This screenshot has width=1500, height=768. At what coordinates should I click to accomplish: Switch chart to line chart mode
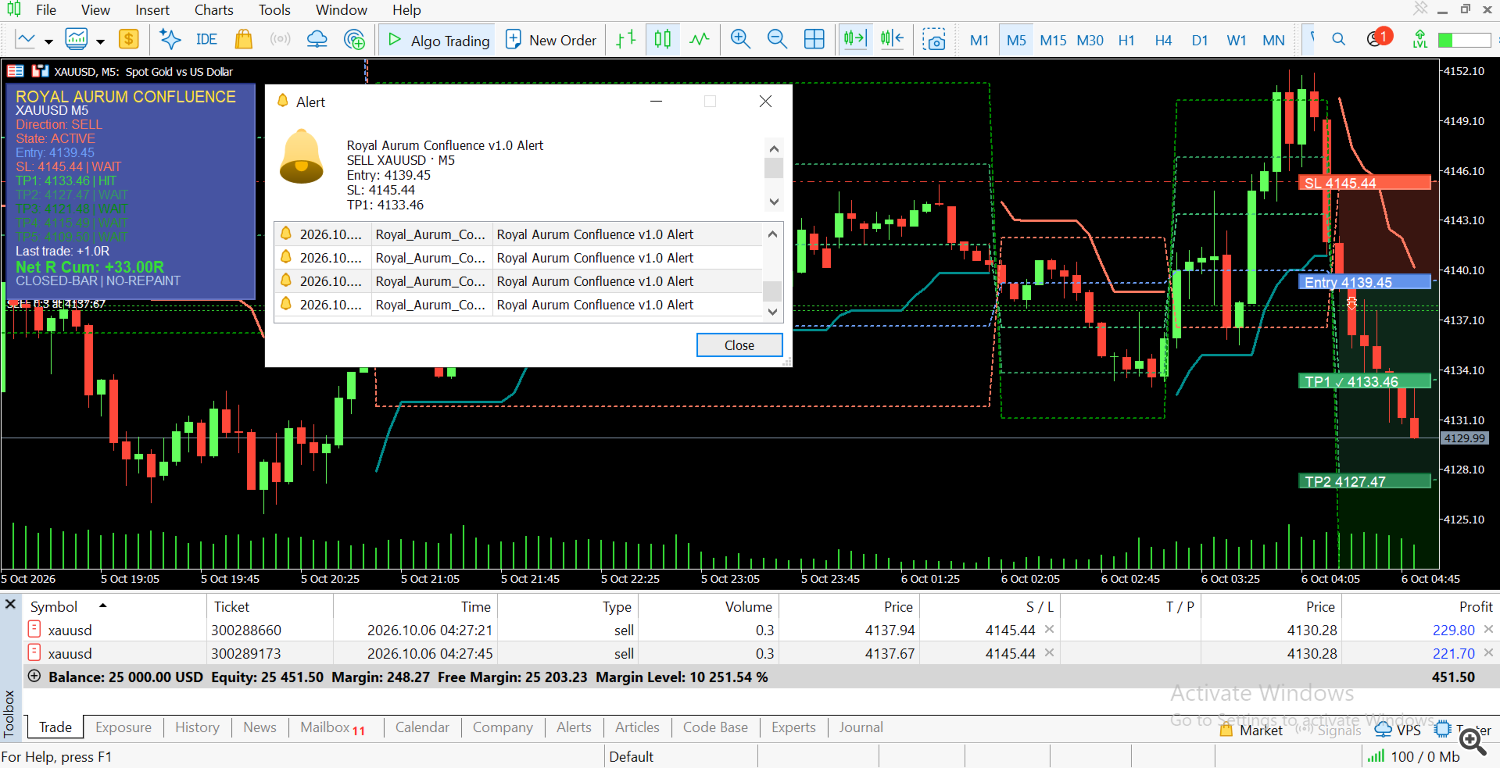click(x=699, y=40)
